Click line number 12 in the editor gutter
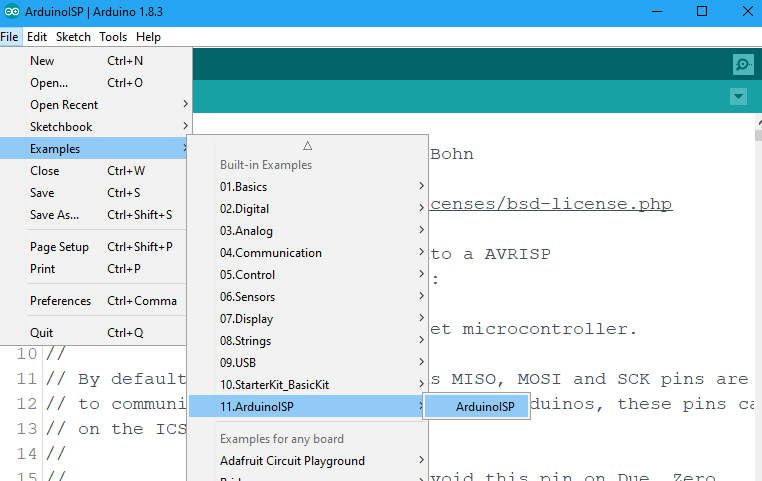This screenshot has width=762, height=481. [x=27, y=404]
